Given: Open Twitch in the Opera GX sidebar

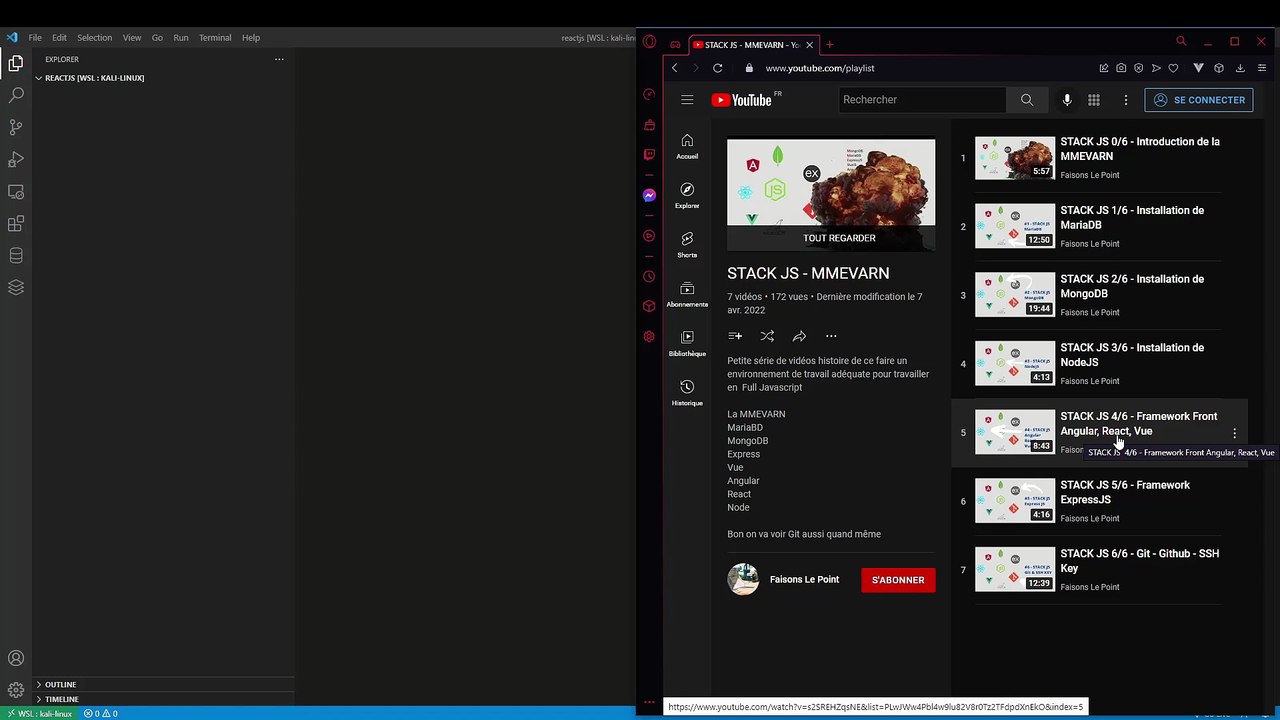Looking at the screenshot, I should [x=649, y=155].
